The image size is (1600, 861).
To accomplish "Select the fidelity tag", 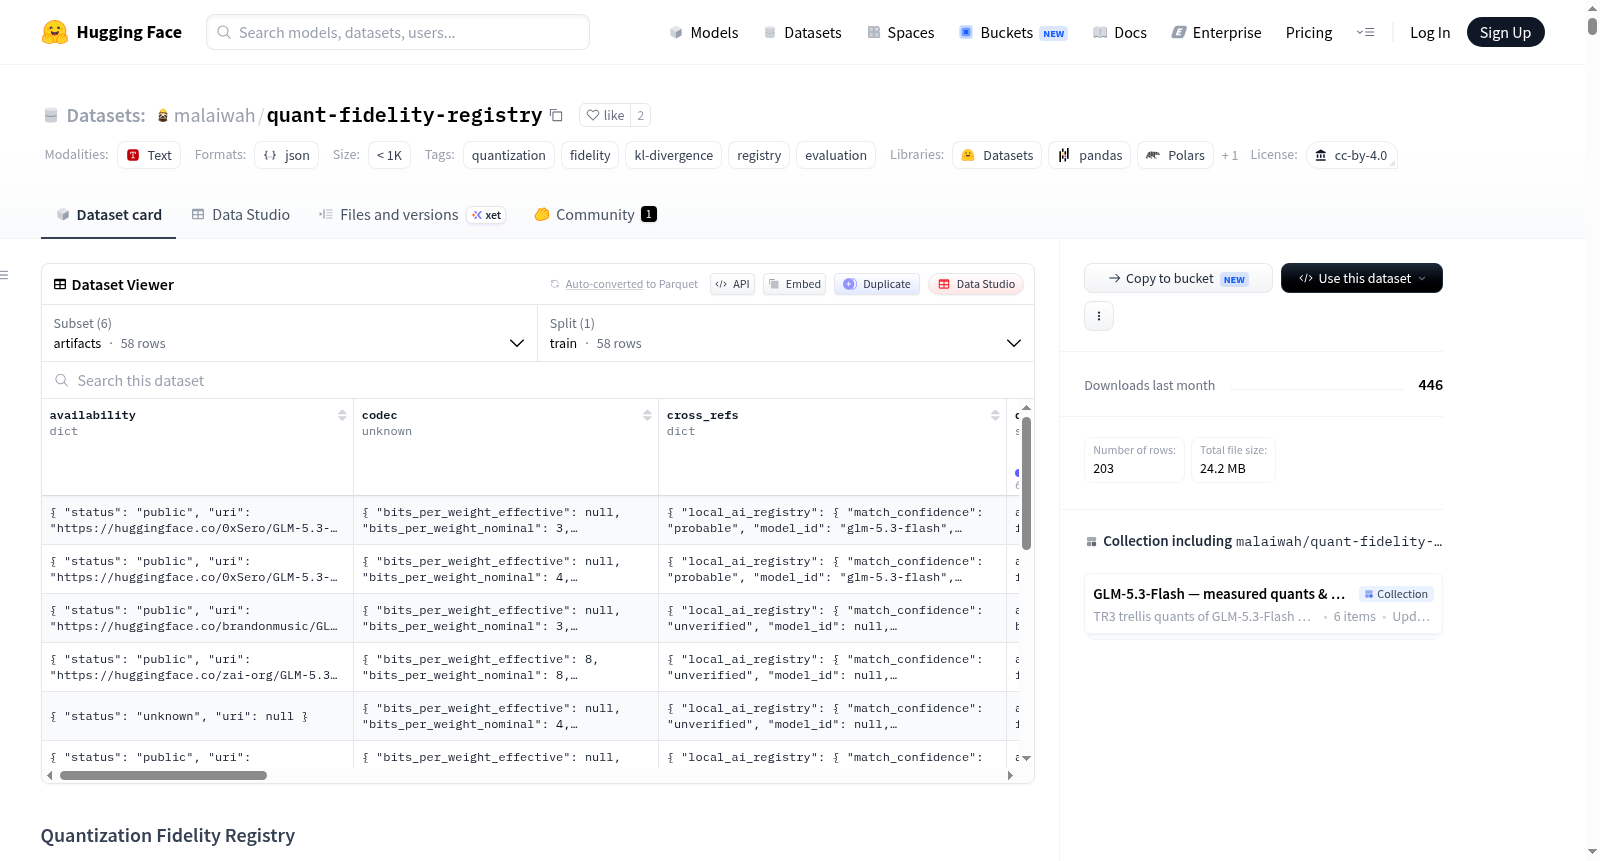I will pos(590,155).
